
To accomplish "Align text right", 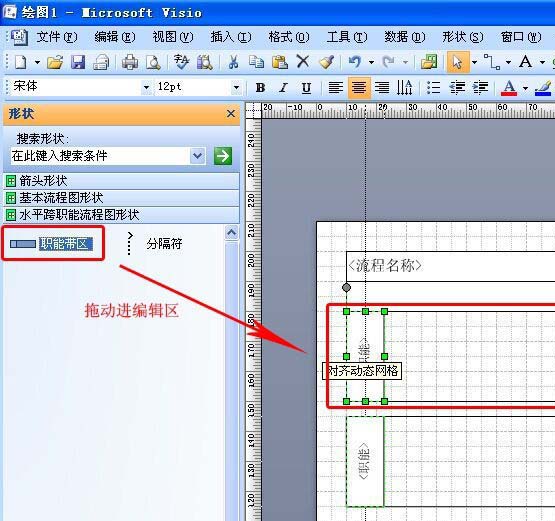I will click(x=382, y=87).
